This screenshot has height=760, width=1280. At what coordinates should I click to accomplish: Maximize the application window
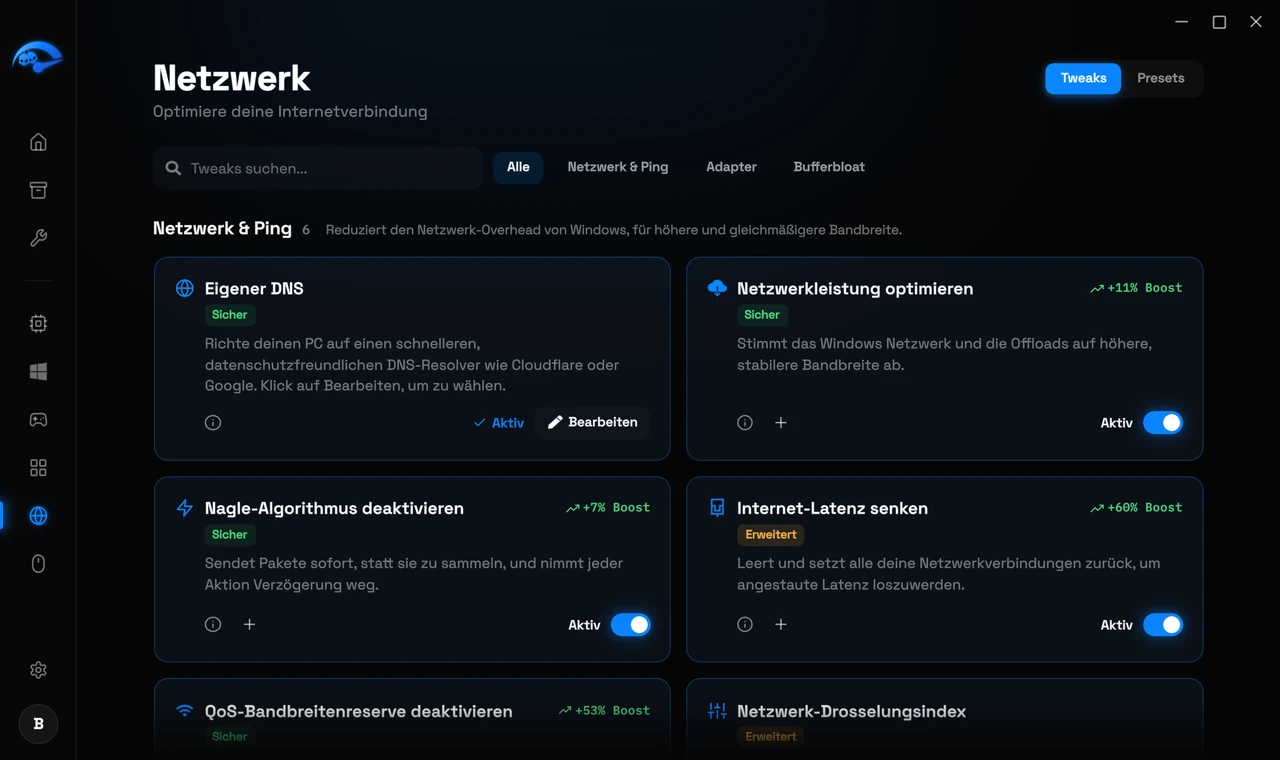pos(1219,22)
